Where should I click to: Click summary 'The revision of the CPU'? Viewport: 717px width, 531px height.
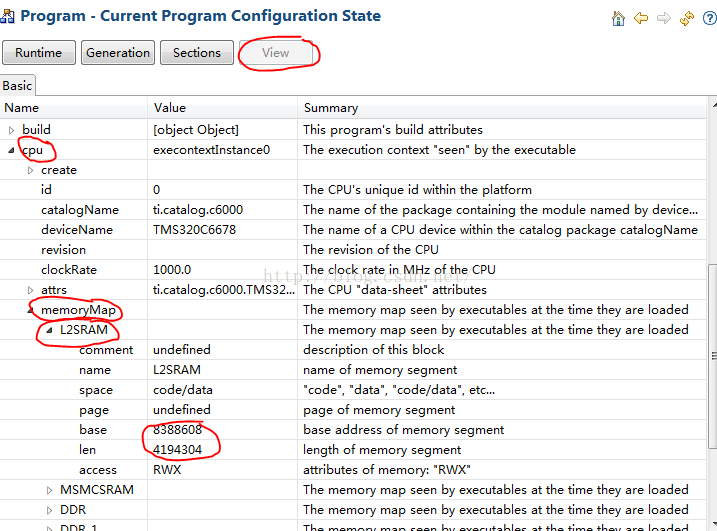click(x=370, y=250)
